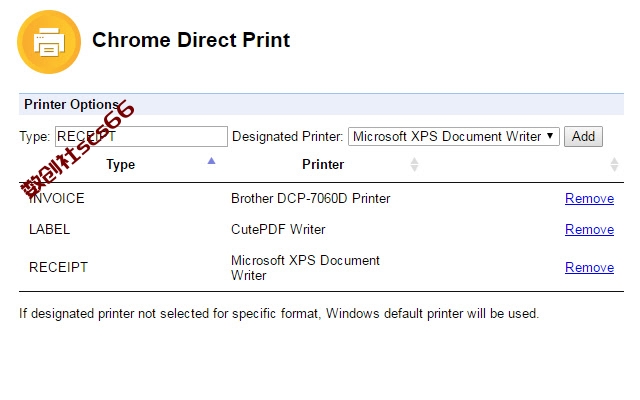Select the INVOICE type row cell

pyautogui.click(x=57, y=198)
